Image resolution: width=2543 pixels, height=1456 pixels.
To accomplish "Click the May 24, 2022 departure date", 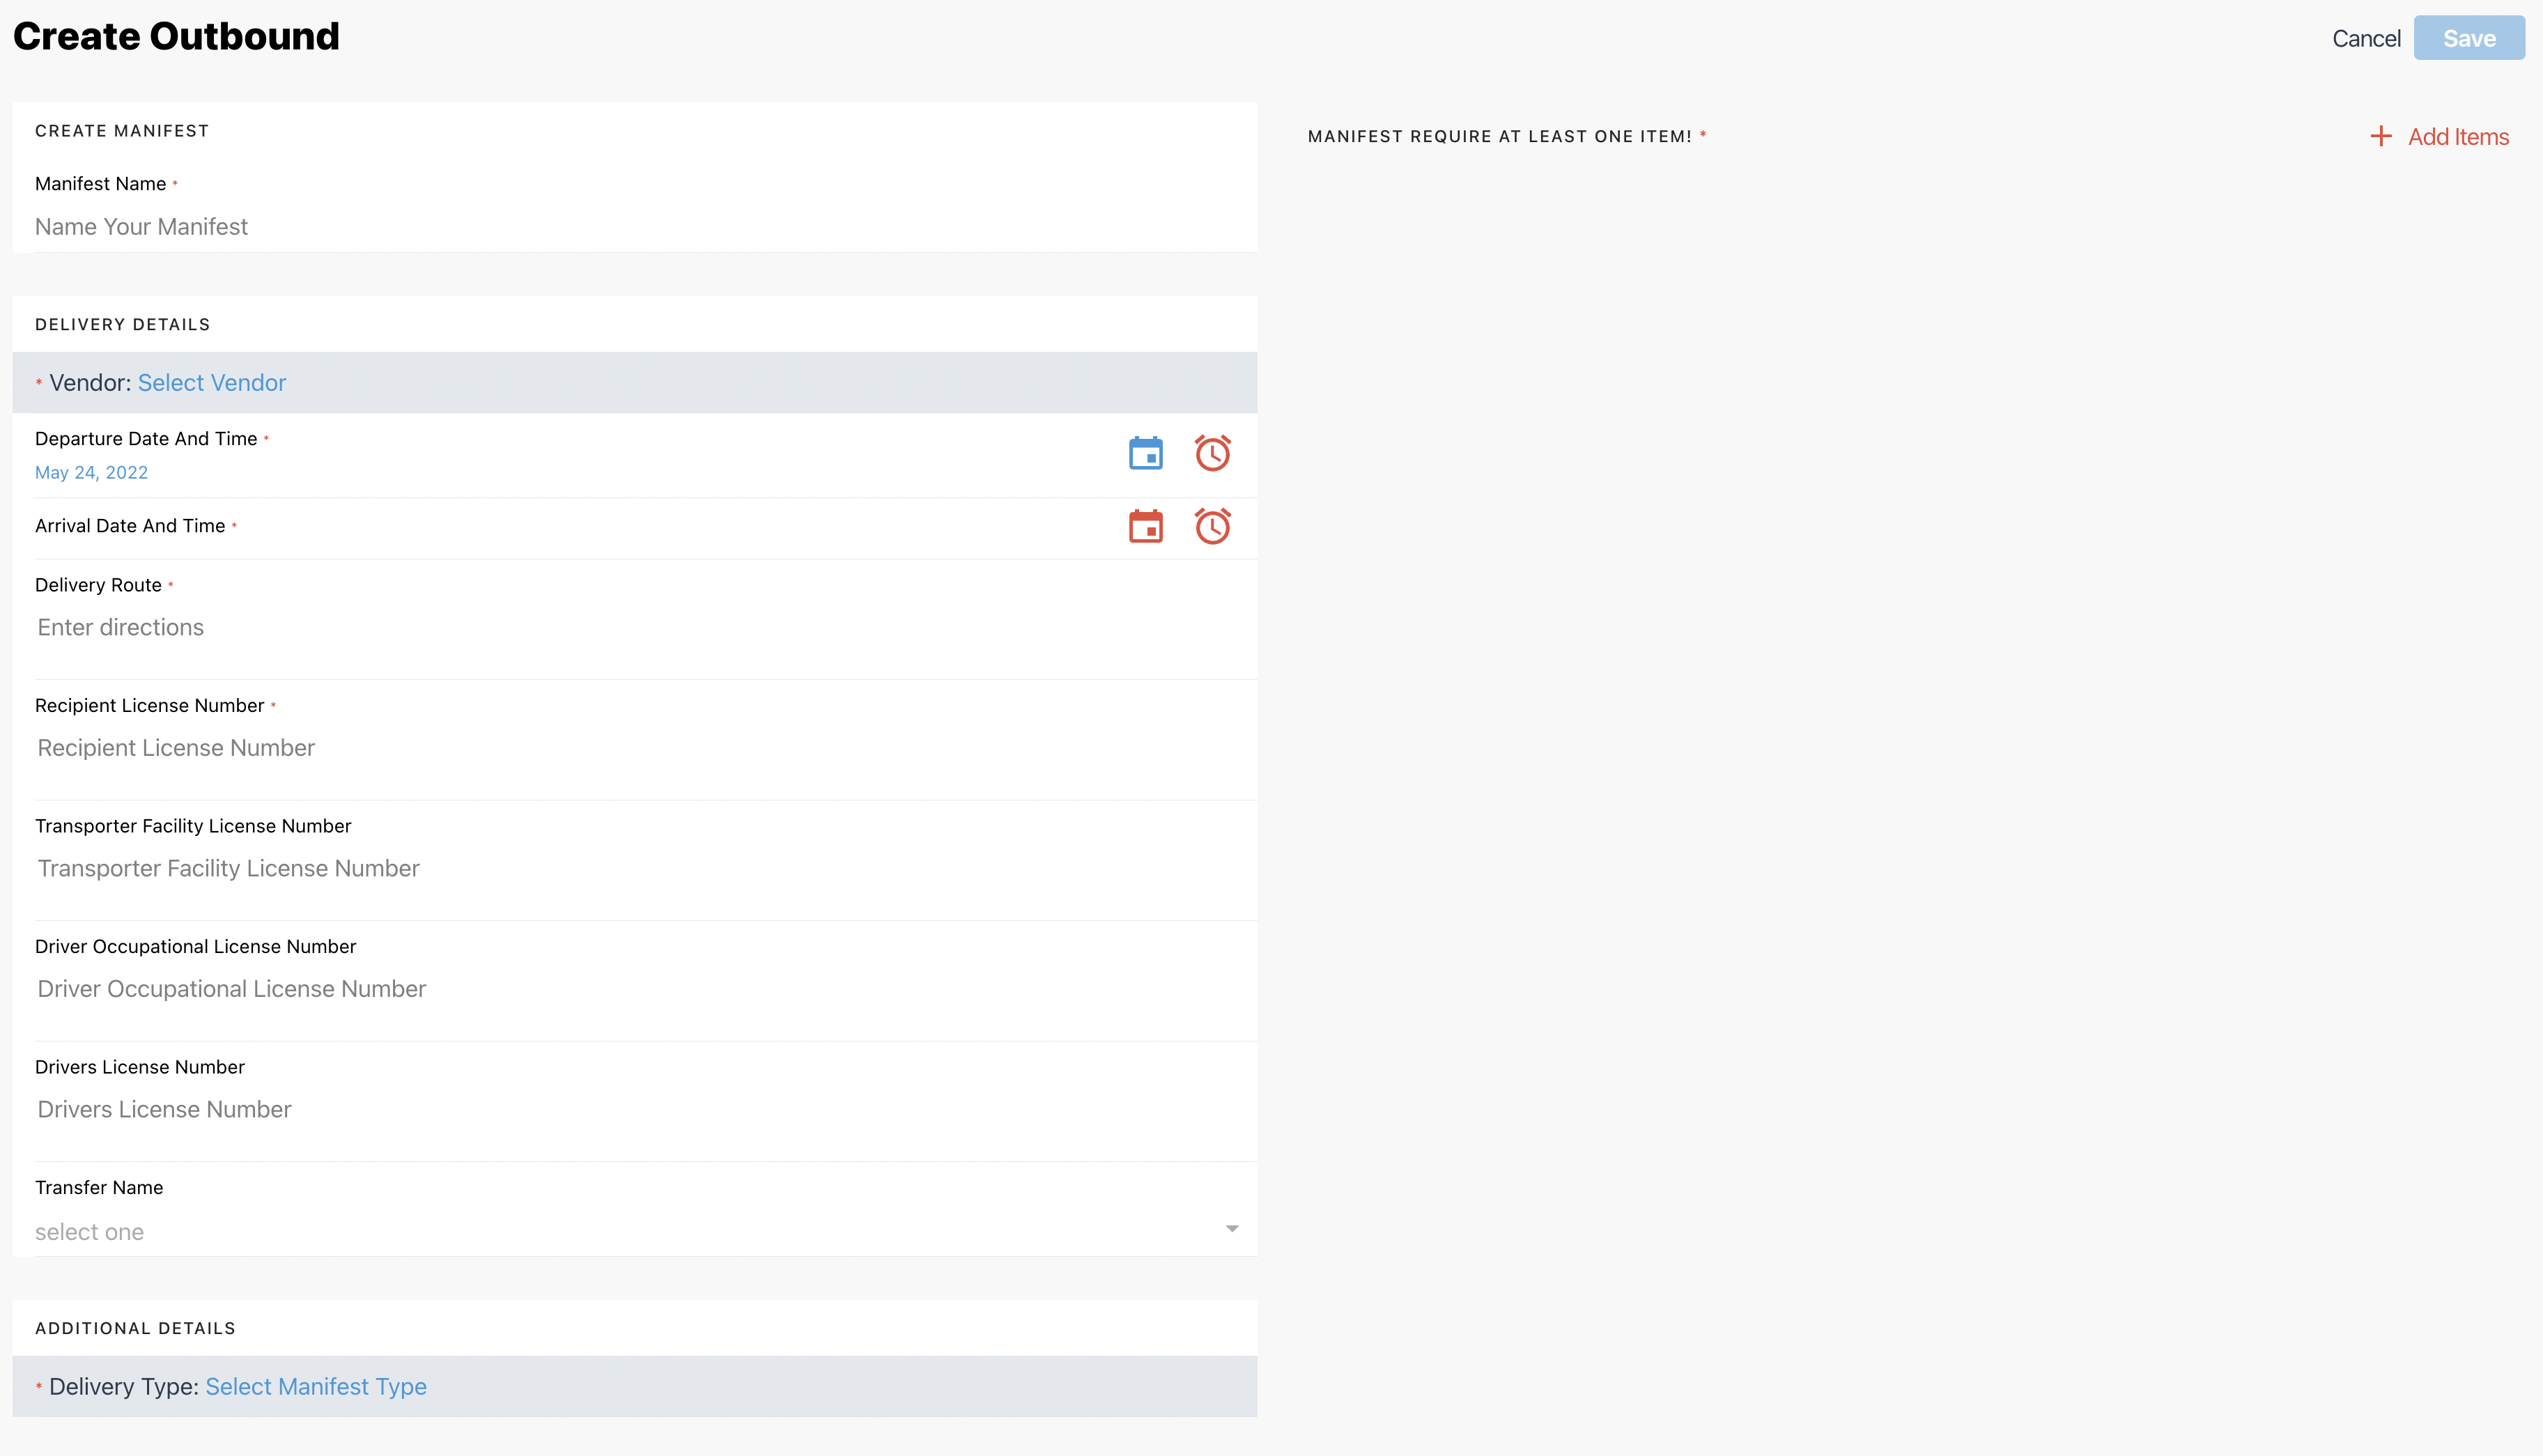I will coord(91,473).
